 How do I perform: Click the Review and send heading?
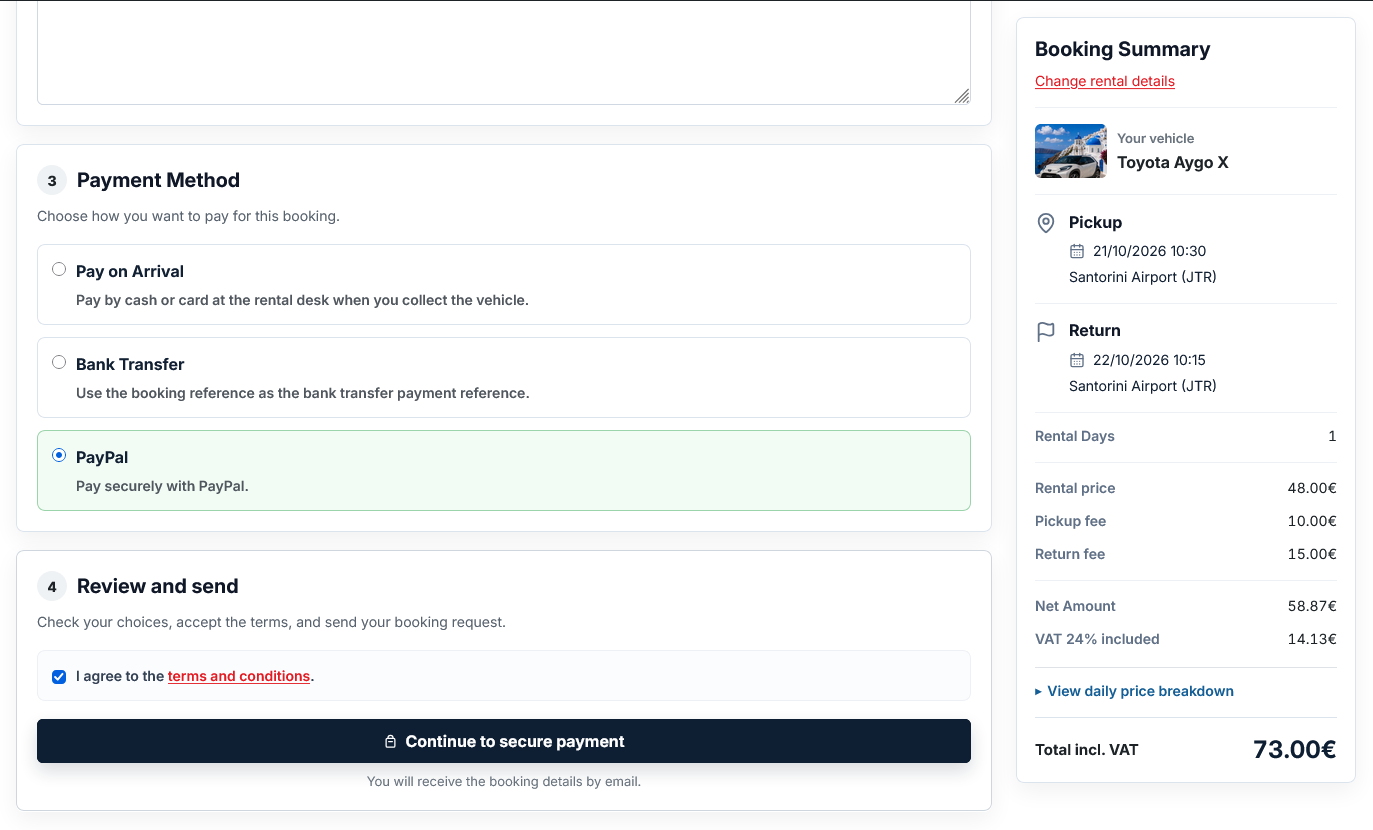point(158,586)
